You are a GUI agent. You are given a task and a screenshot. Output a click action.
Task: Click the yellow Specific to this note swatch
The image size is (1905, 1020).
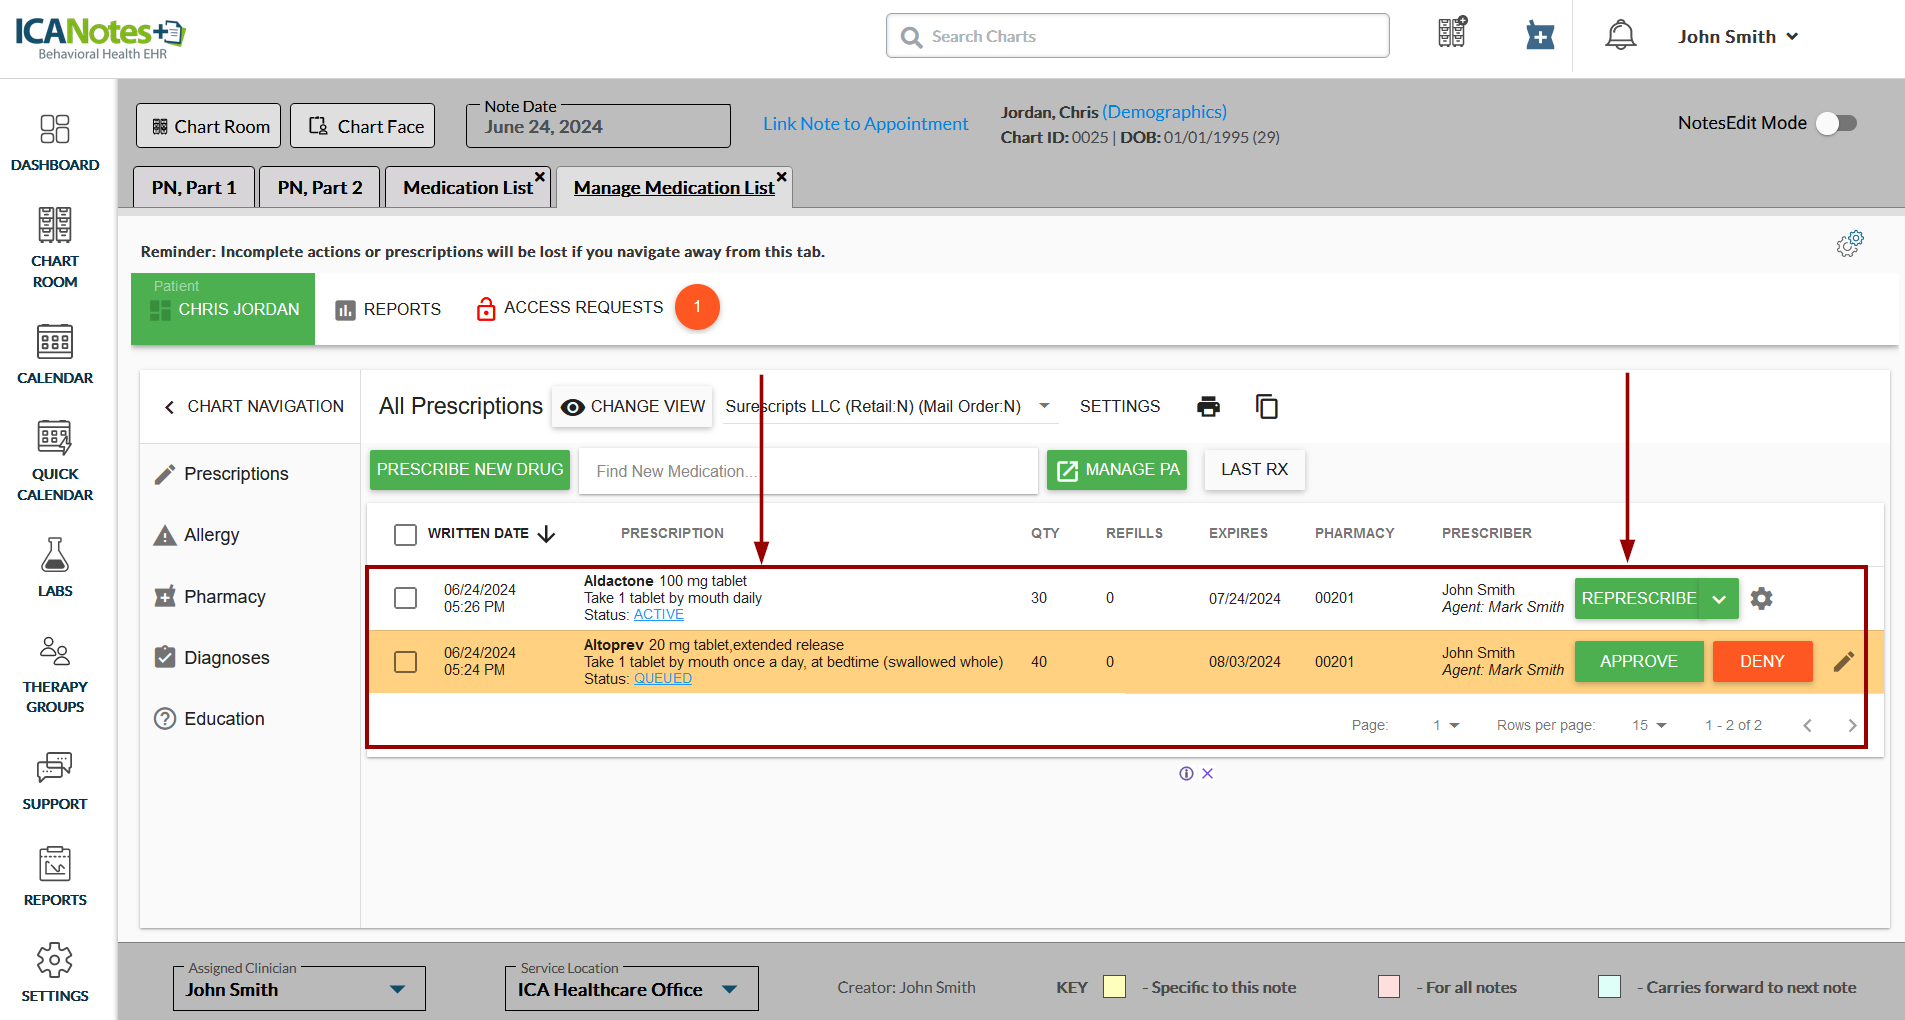pyautogui.click(x=1114, y=987)
